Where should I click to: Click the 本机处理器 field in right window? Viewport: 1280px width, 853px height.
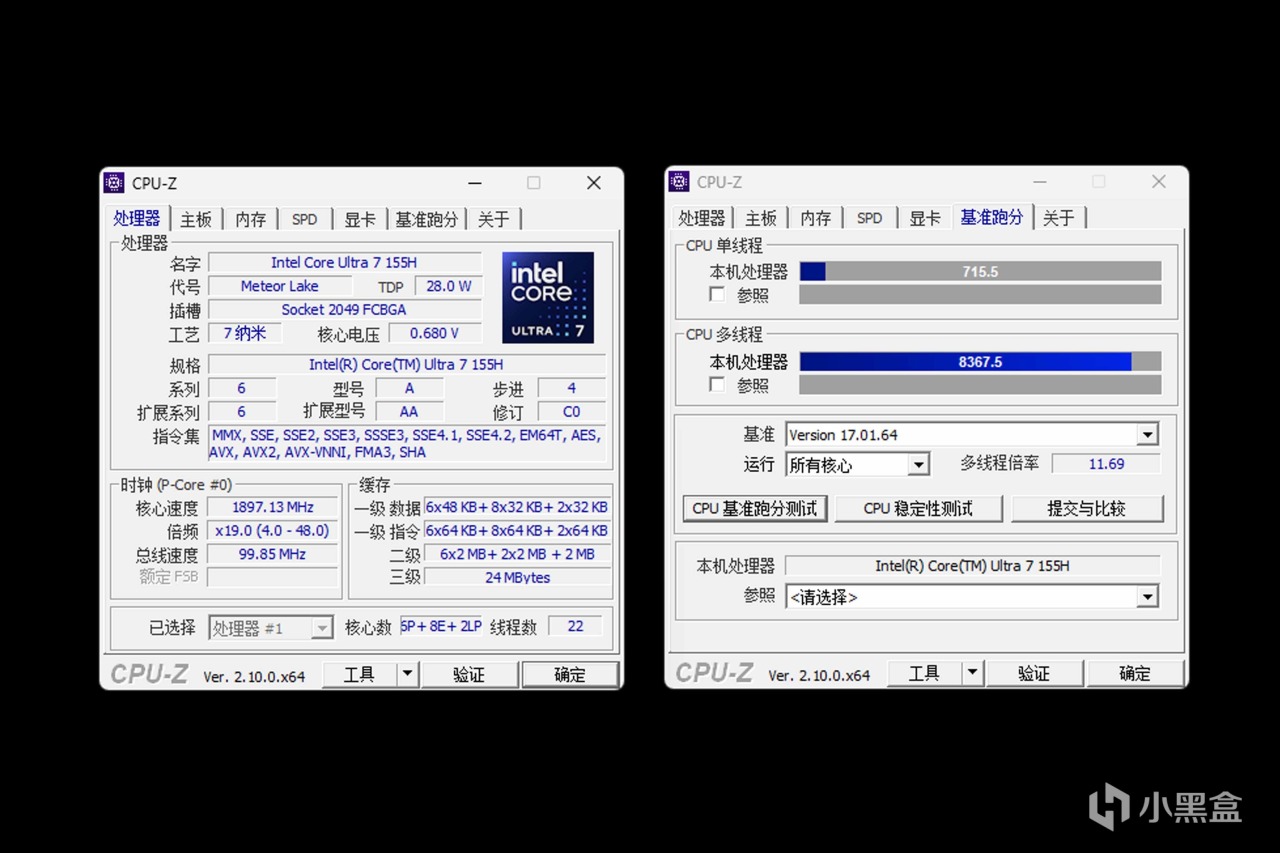pyautogui.click(x=972, y=566)
